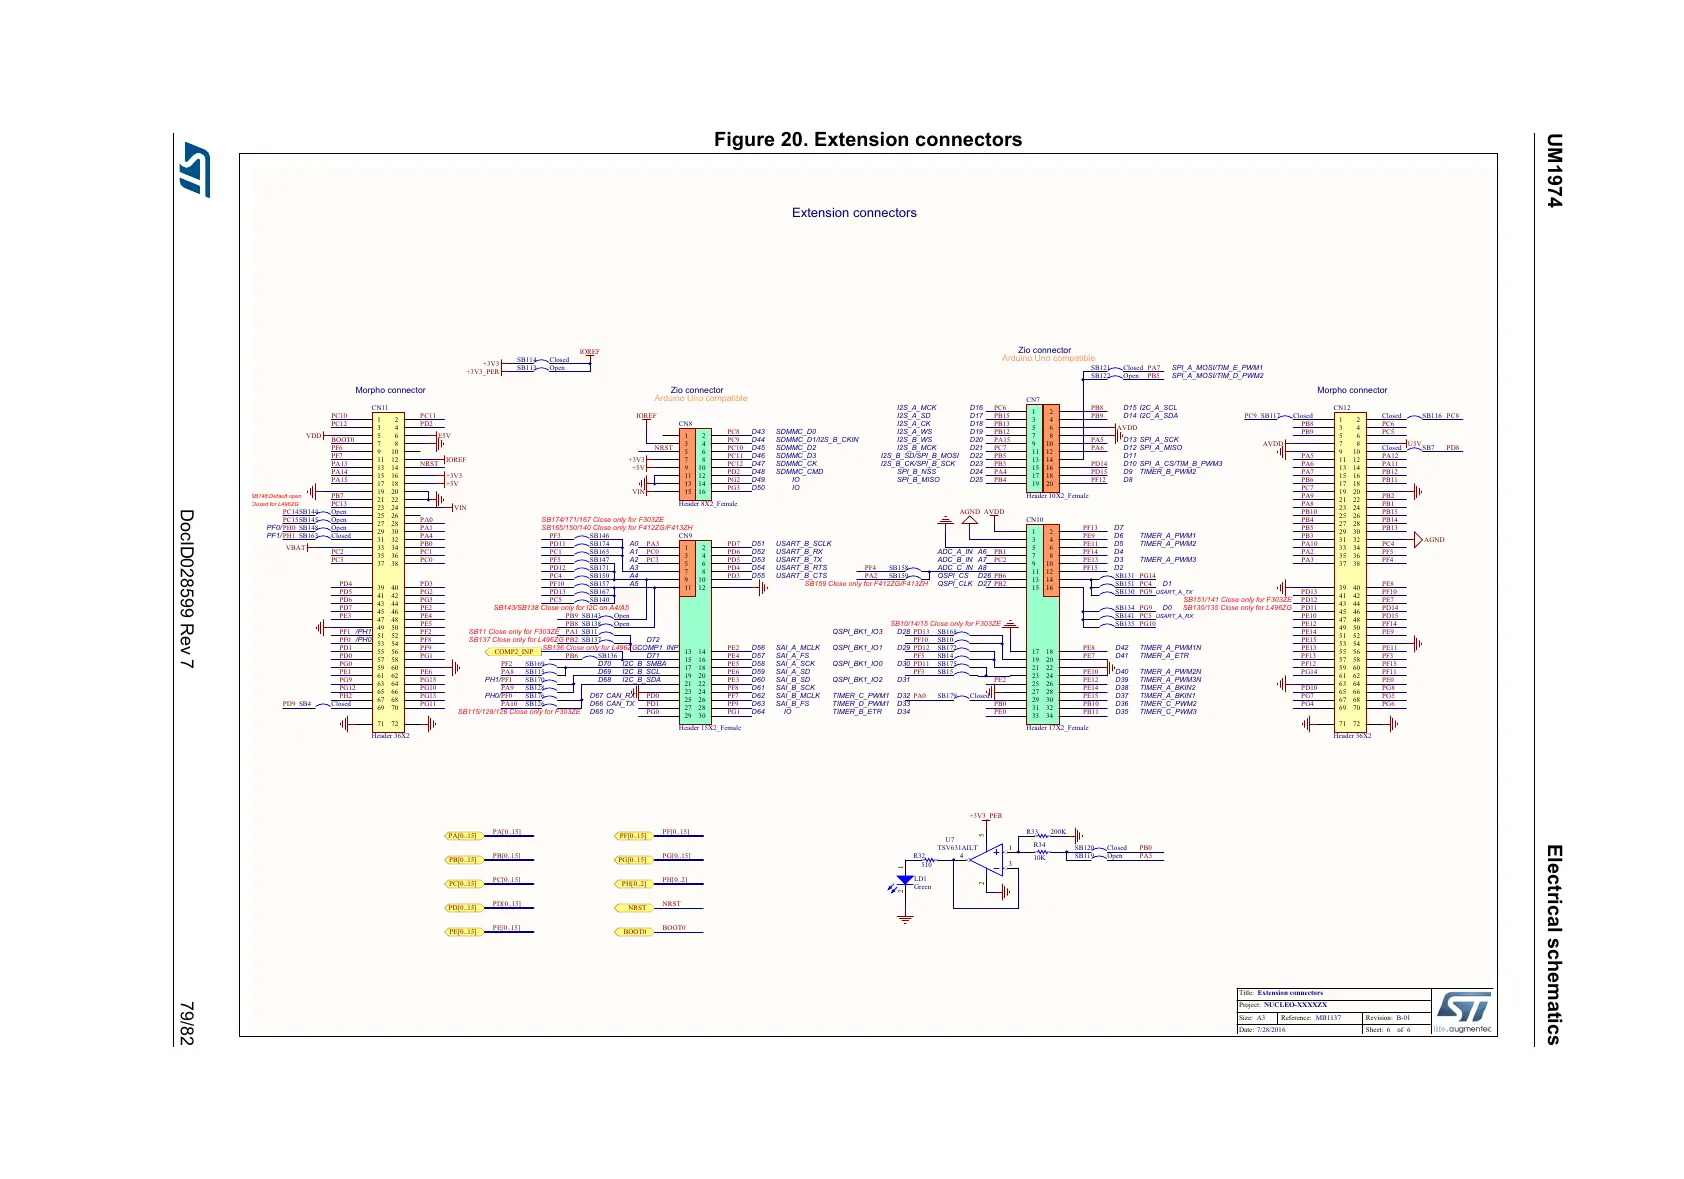
Task: Click the CN9 connector designator
Action: 686,536
